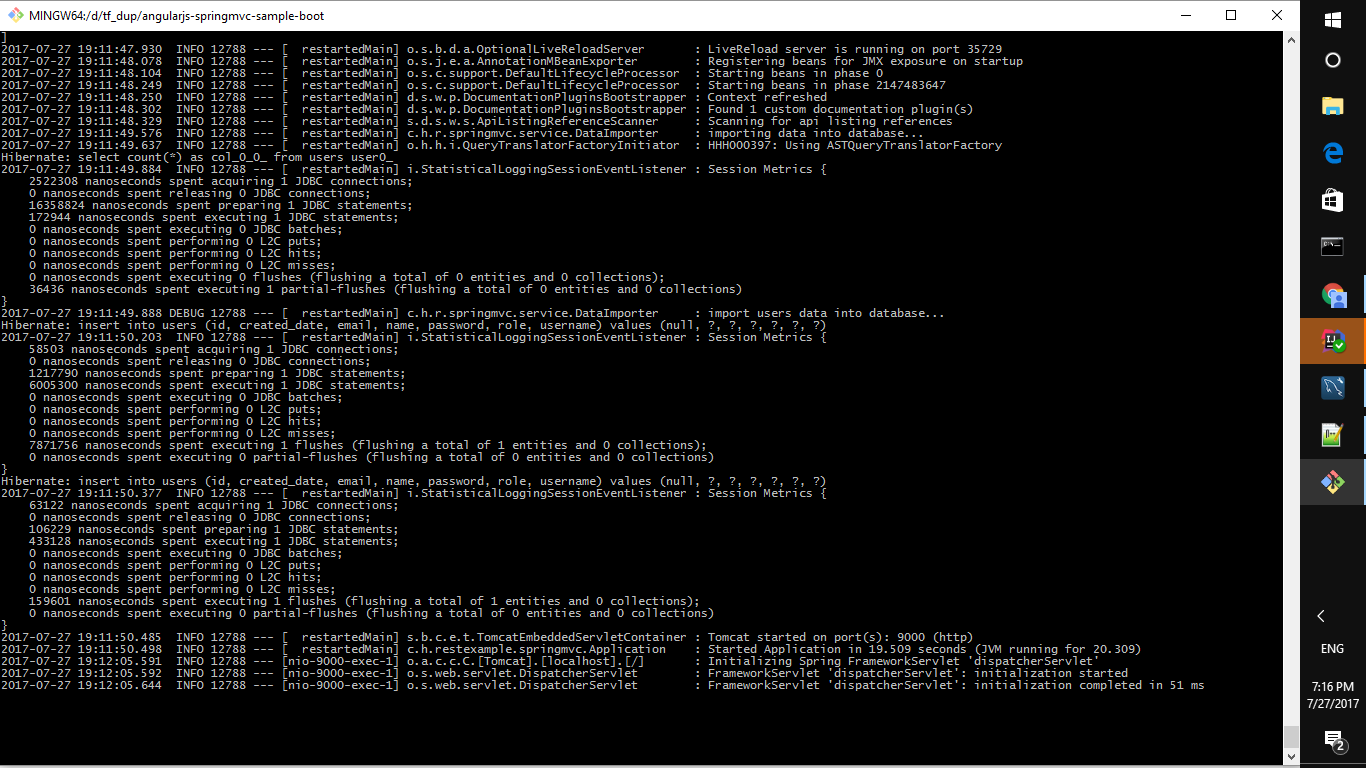The image size is (1366, 768).
Task: Minimize the MINGW64 terminal window
Action: coord(1185,15)
